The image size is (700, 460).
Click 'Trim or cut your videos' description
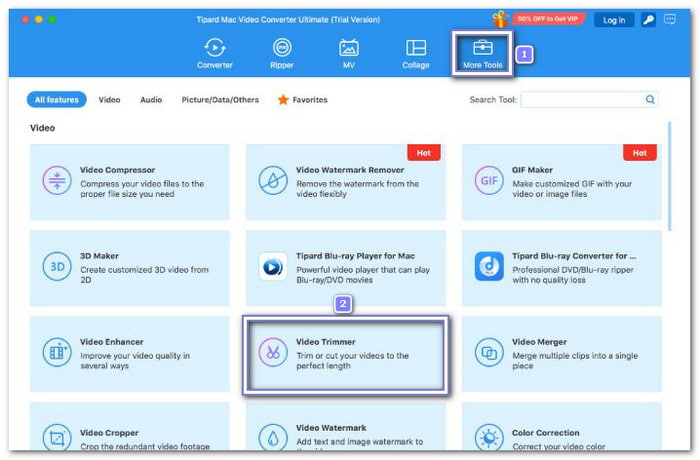pyautogui.click(x=352, y=361)
